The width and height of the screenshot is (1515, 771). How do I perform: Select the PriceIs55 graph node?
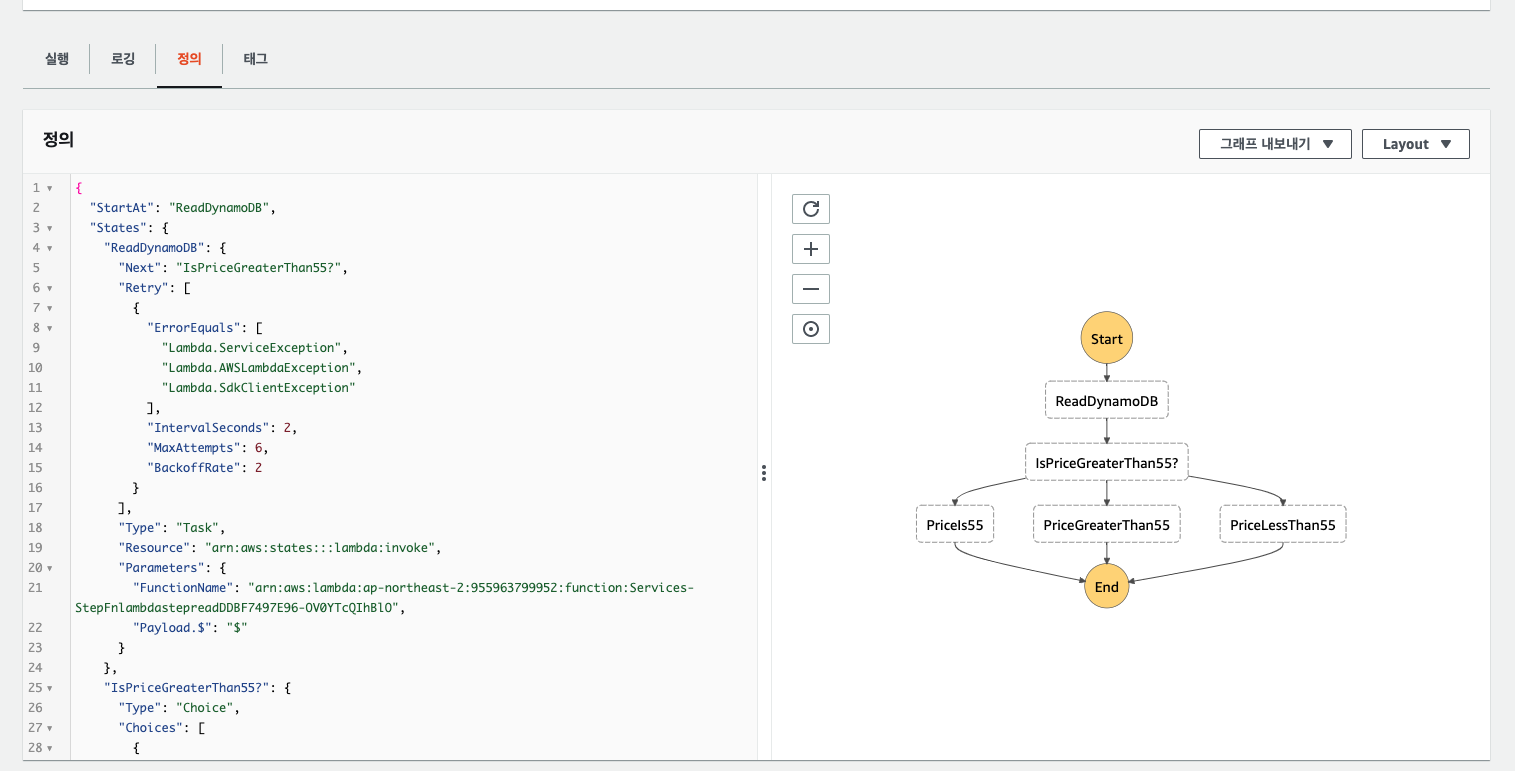tap(955, 524)
